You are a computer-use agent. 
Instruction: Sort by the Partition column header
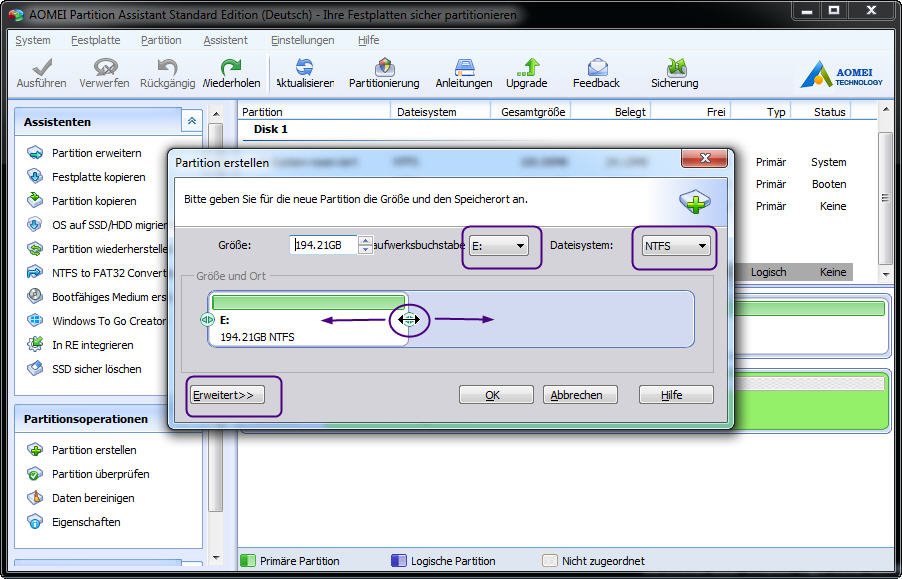(314, 112)
